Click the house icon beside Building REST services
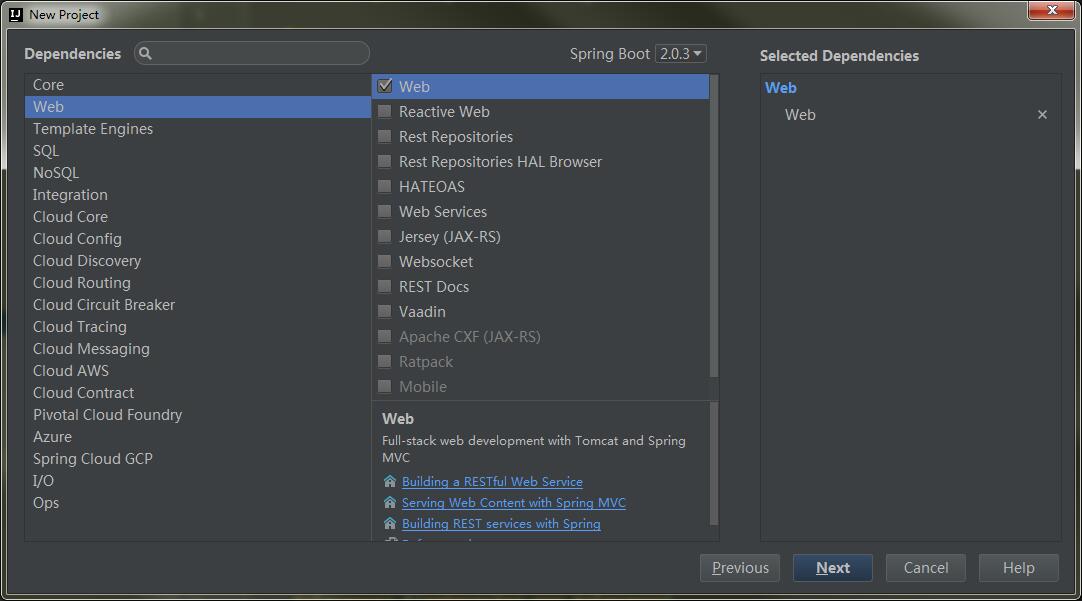Viewport: 1082px width, 601px height. tap(390, 523)
